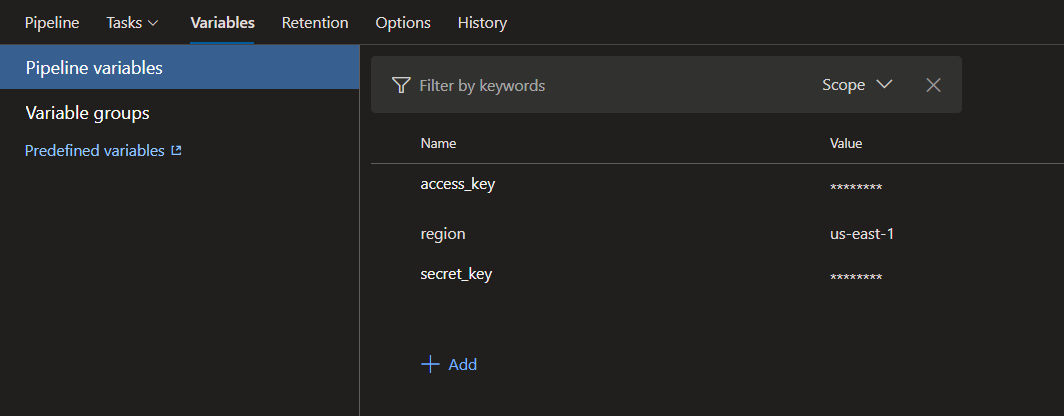The width and height of the screenshot is (1064, 416).
Task: Select the access_key variable name
Action: coord(458,183)
